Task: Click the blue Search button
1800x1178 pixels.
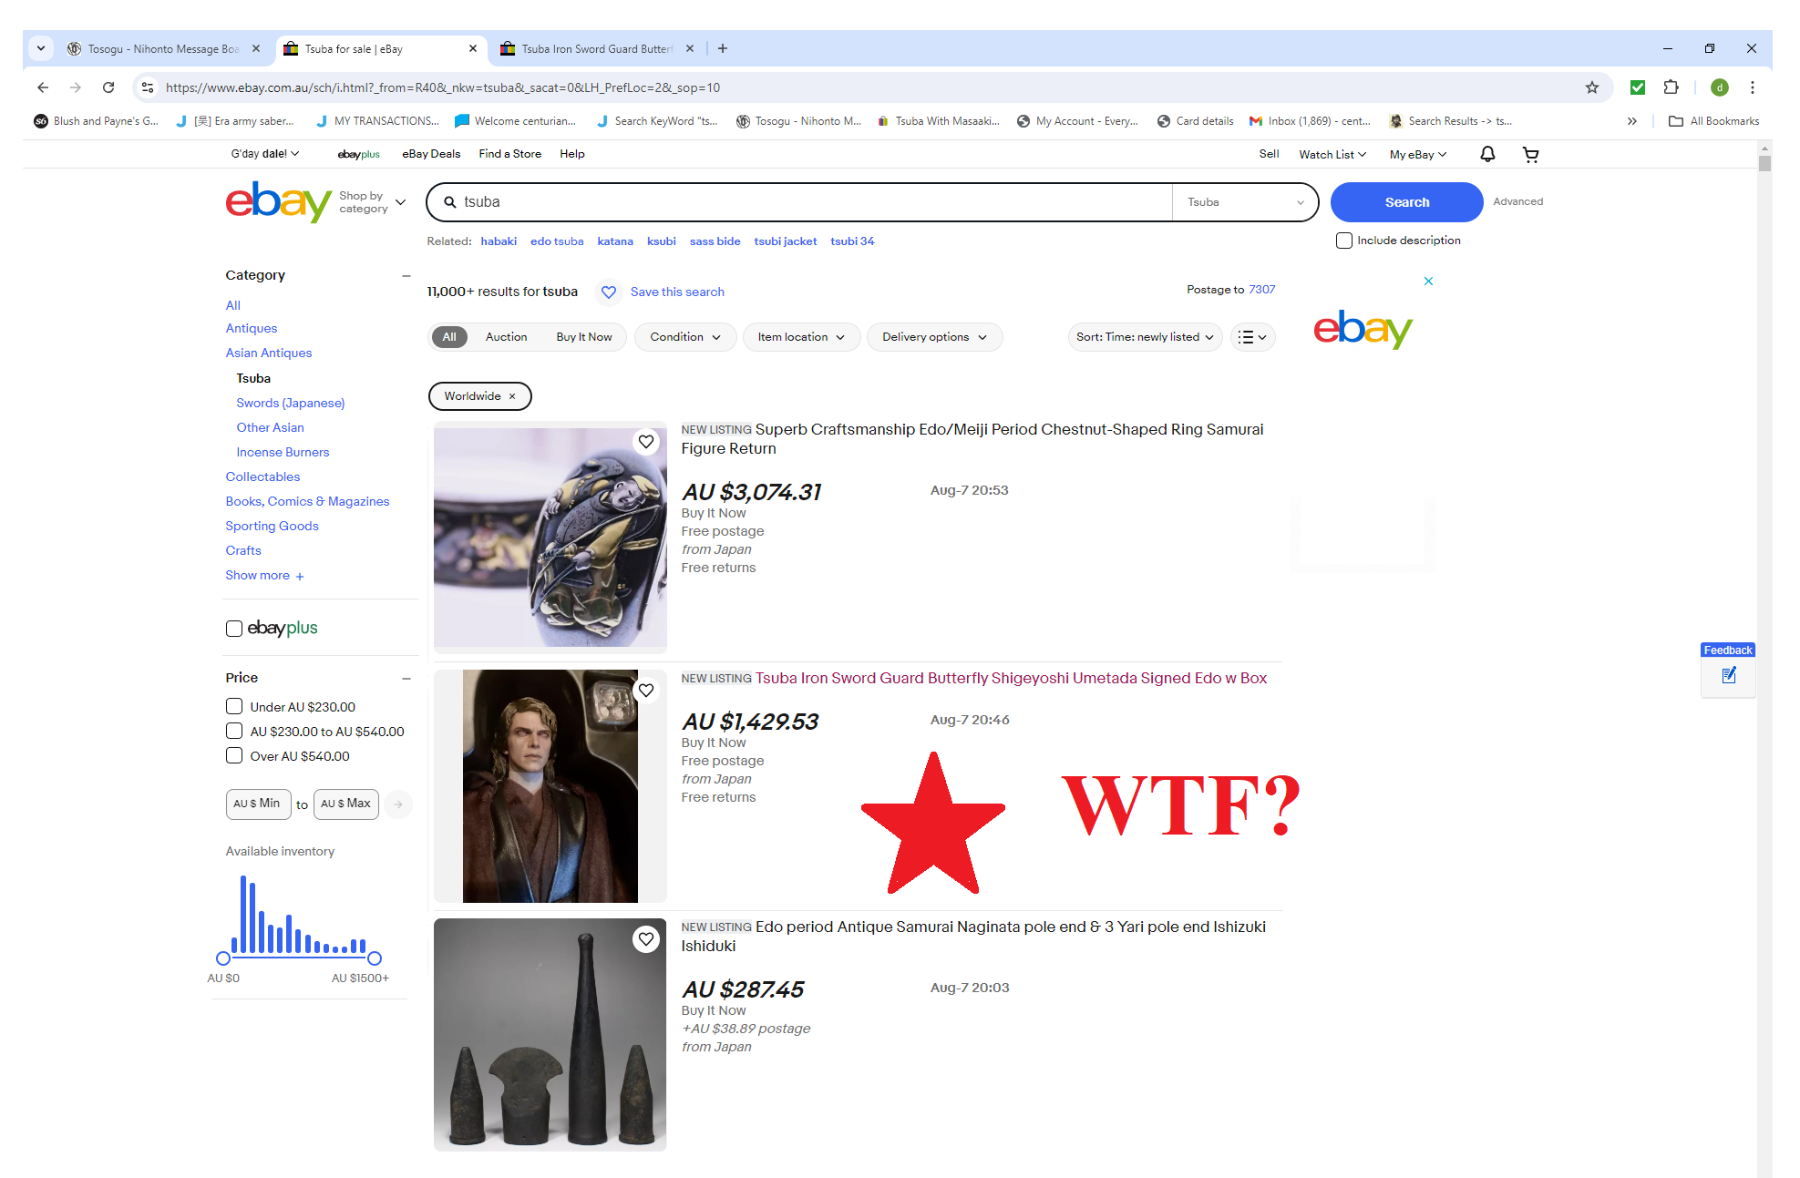Action: click(1406, 202)
